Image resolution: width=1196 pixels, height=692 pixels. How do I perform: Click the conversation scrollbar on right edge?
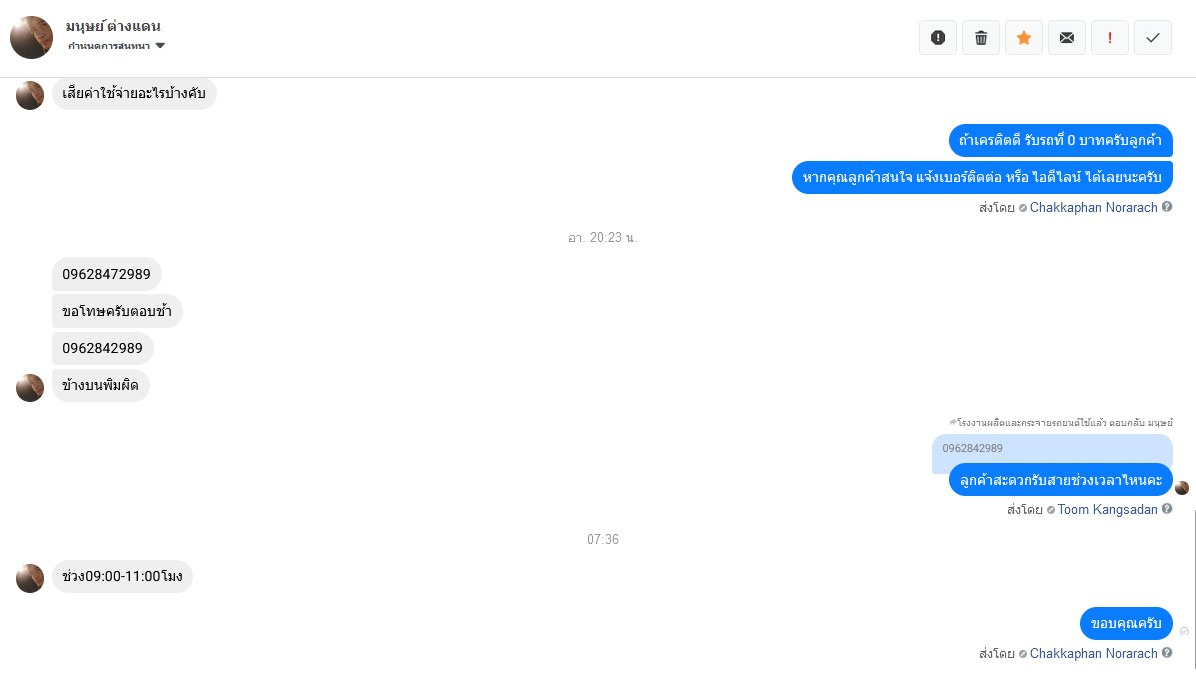1194,589
